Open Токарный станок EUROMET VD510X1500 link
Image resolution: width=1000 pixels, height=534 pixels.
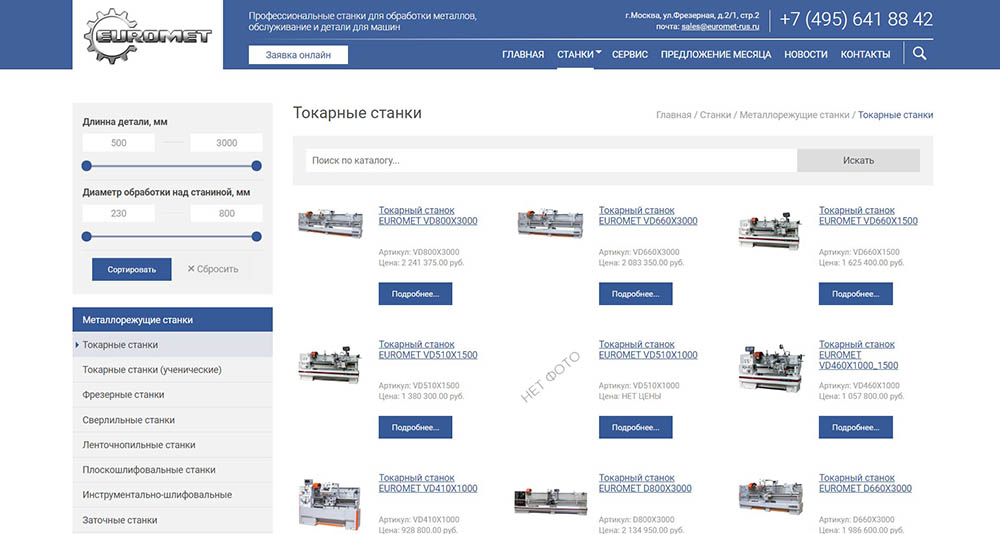pyautogui.click(x=428, y=350)
